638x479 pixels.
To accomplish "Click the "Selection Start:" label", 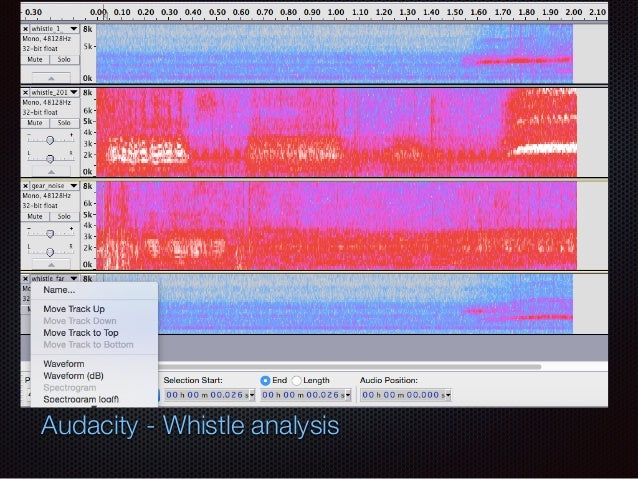I will [193, 380].
